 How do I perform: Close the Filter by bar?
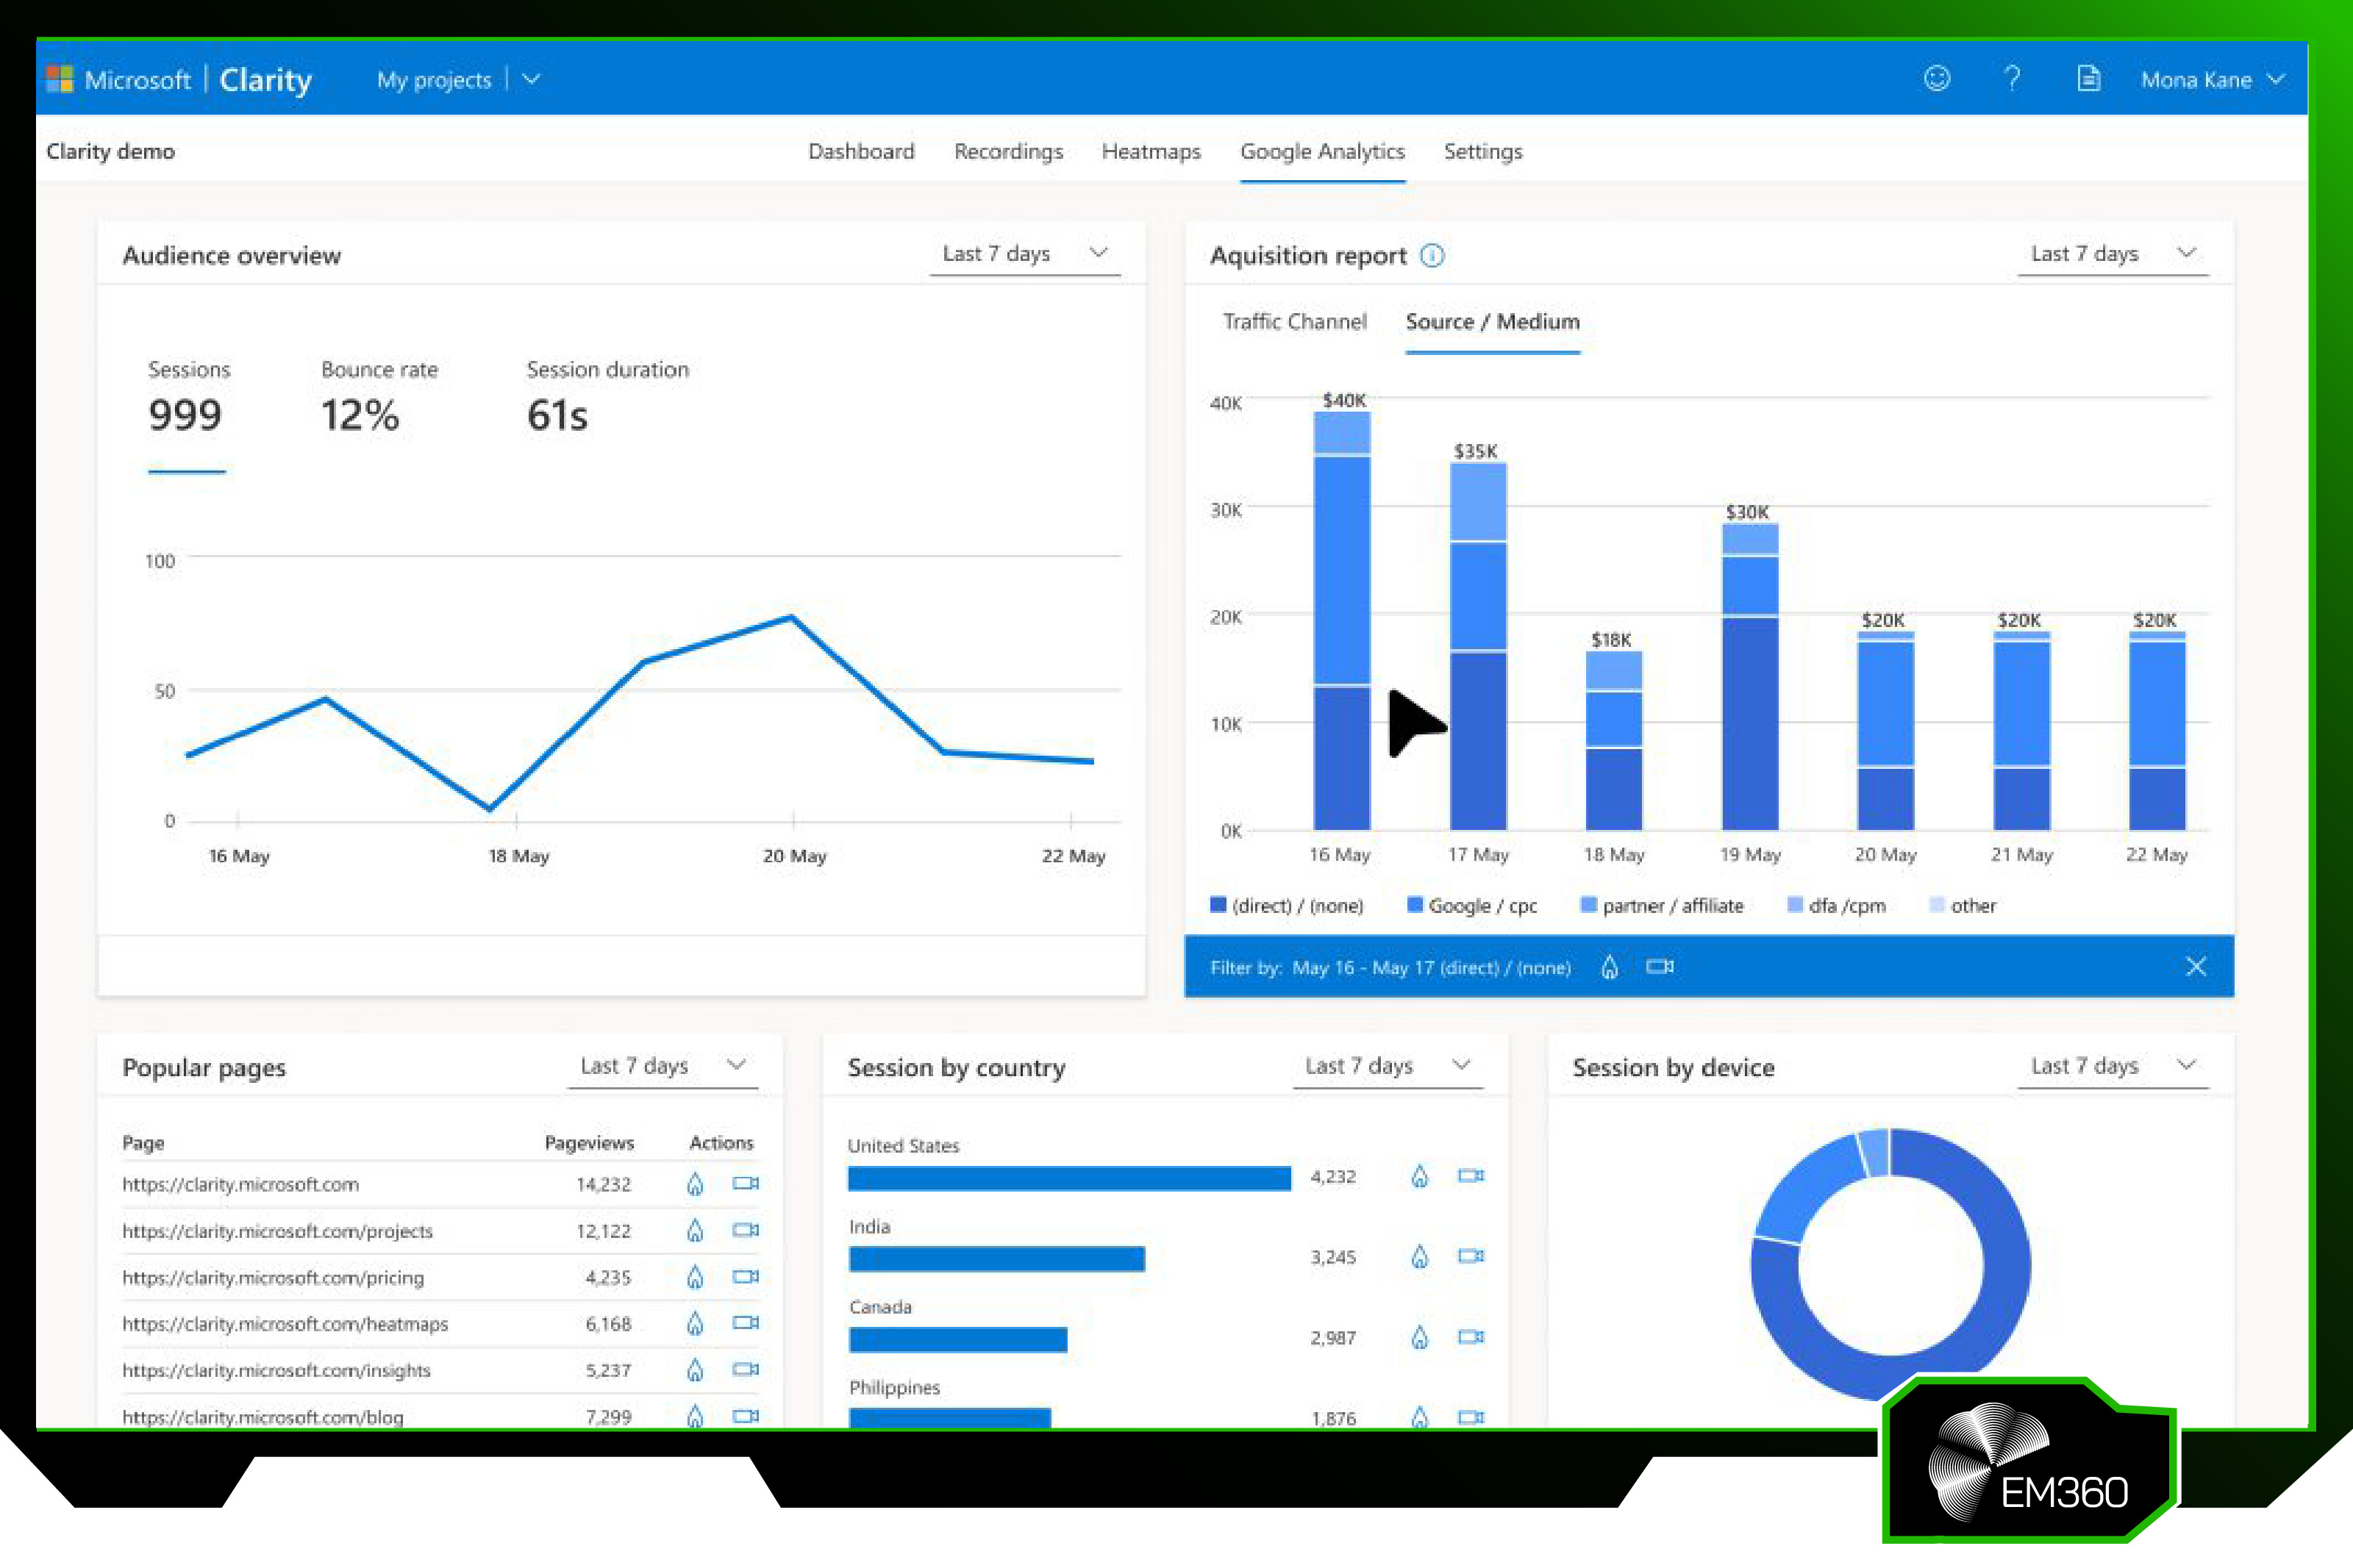2195,966
